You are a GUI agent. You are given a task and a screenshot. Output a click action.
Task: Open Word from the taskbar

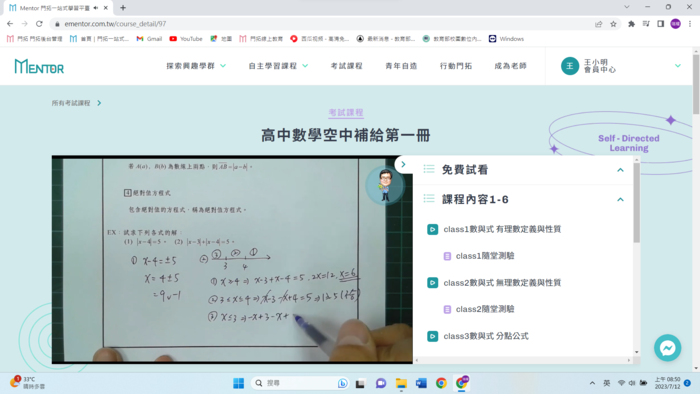[x=421, y=383]
